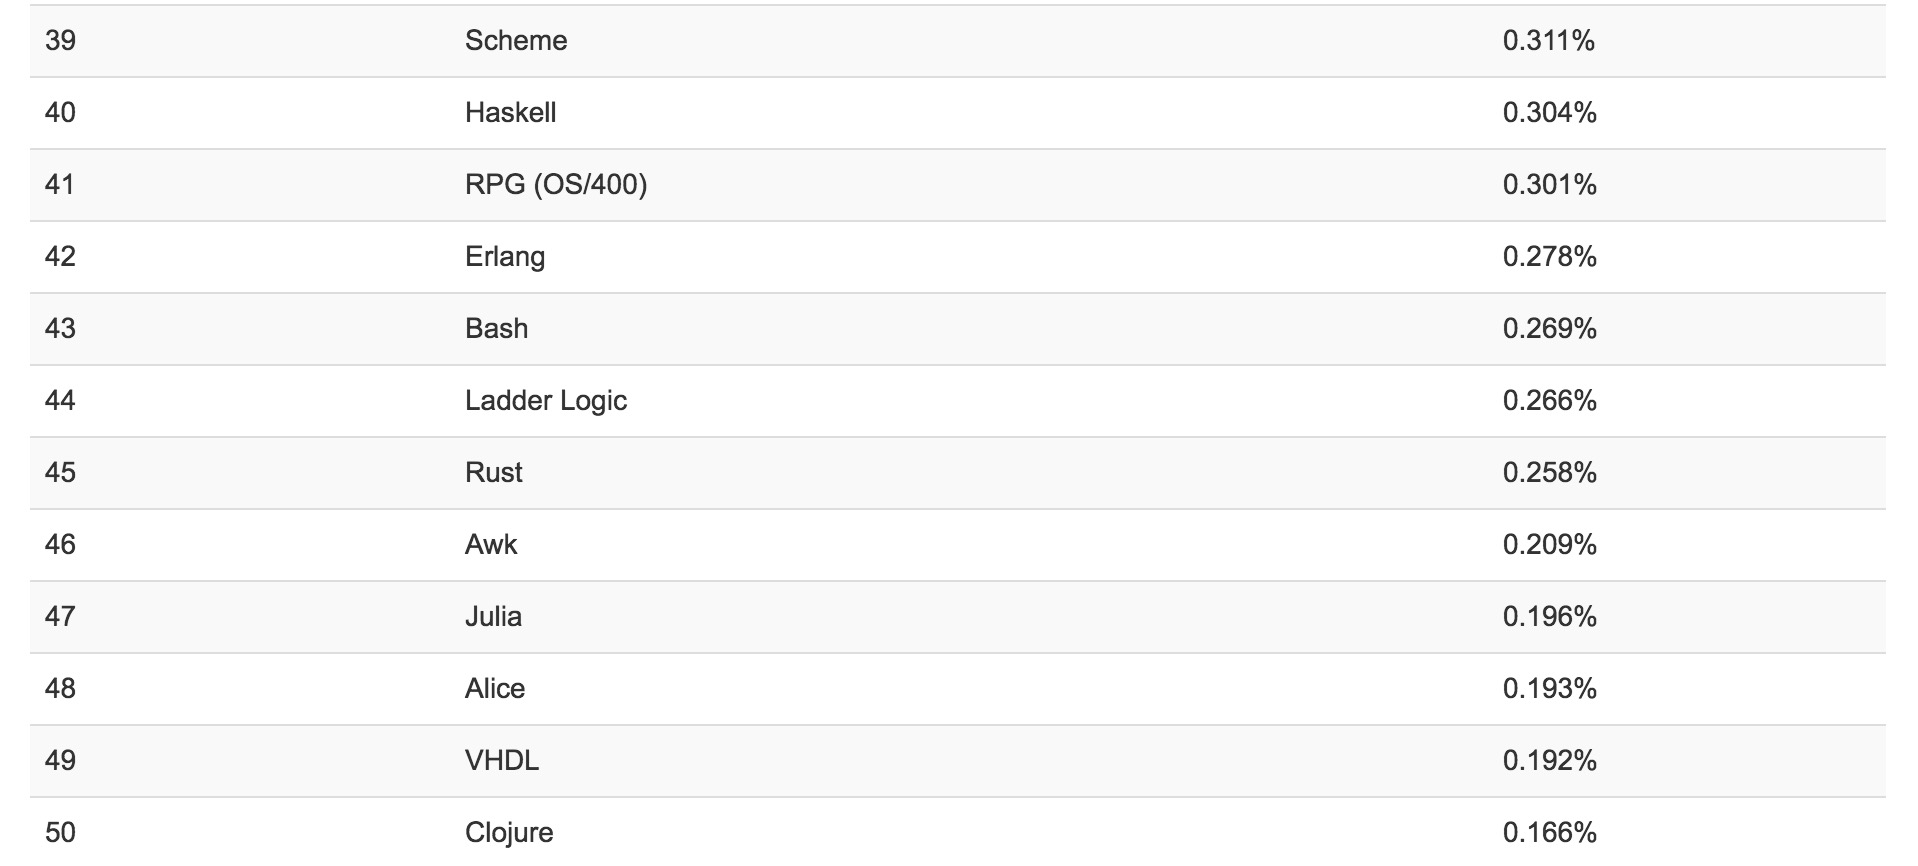Click the 0.311% rating value

[1548, 41]
